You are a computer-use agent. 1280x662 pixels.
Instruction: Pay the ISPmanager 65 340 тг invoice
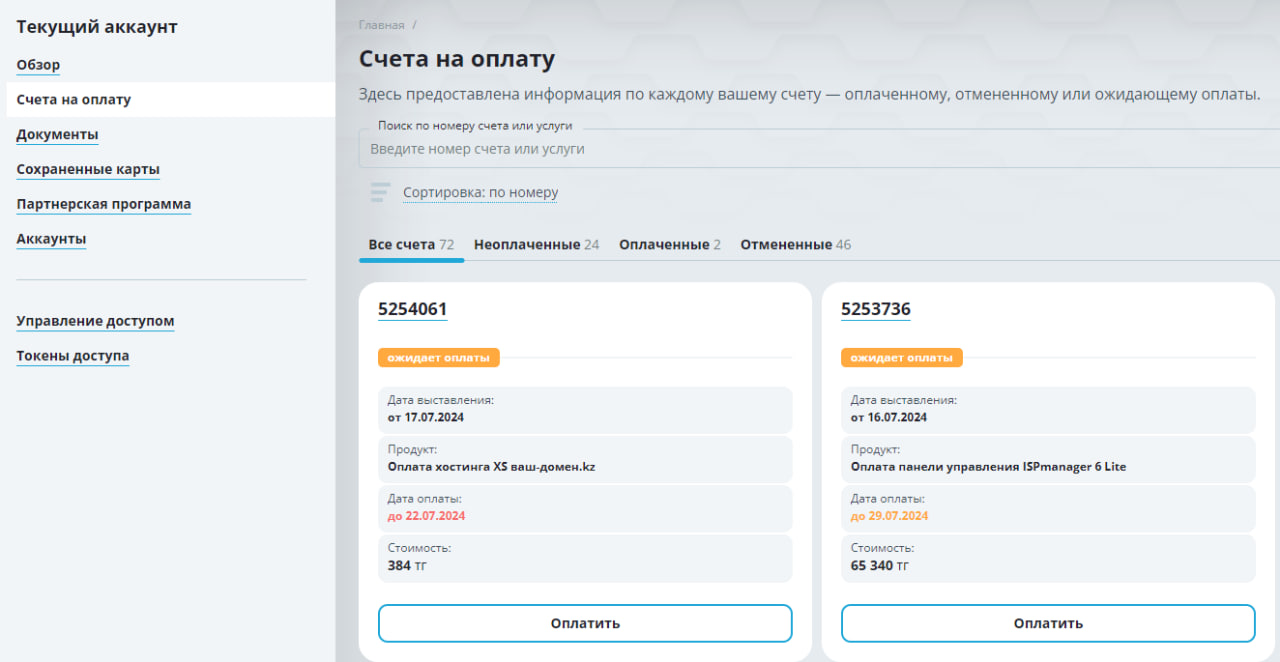pos(1048,623)
